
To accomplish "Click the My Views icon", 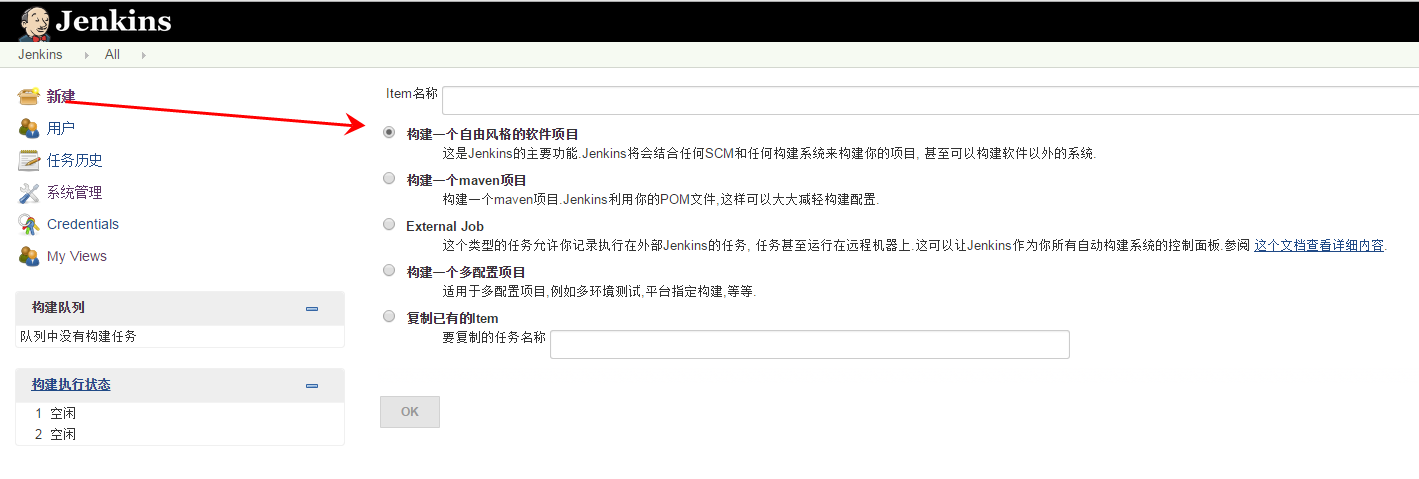I will (x=29, y=256).
